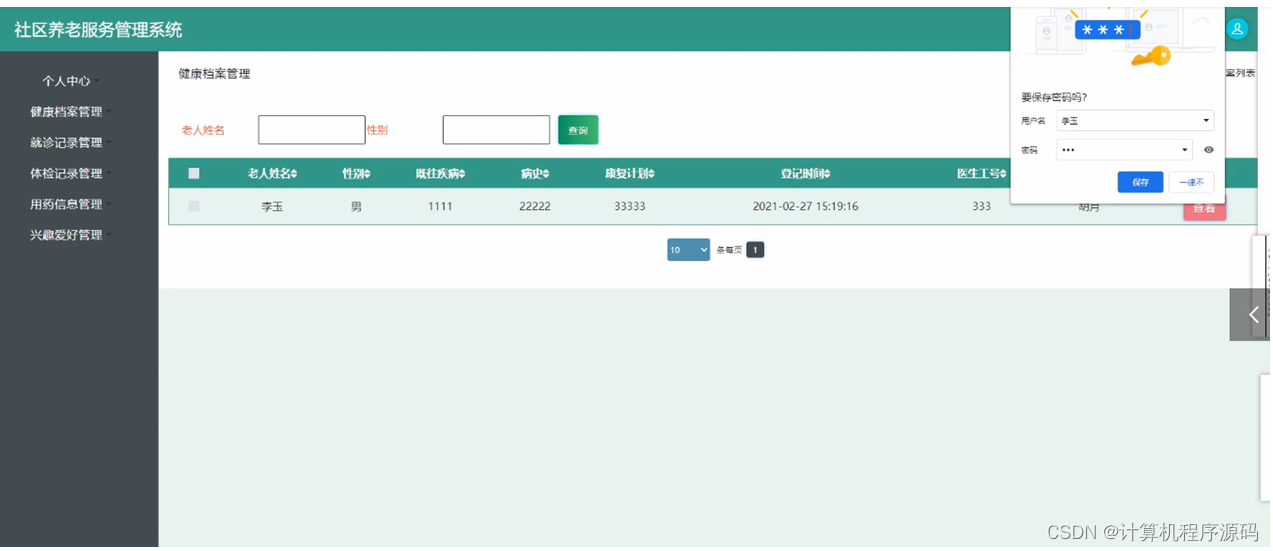Open the 用户名 dropdown in save-password popup
The height and width of the screenshot is (551, 1273).
1135,120
